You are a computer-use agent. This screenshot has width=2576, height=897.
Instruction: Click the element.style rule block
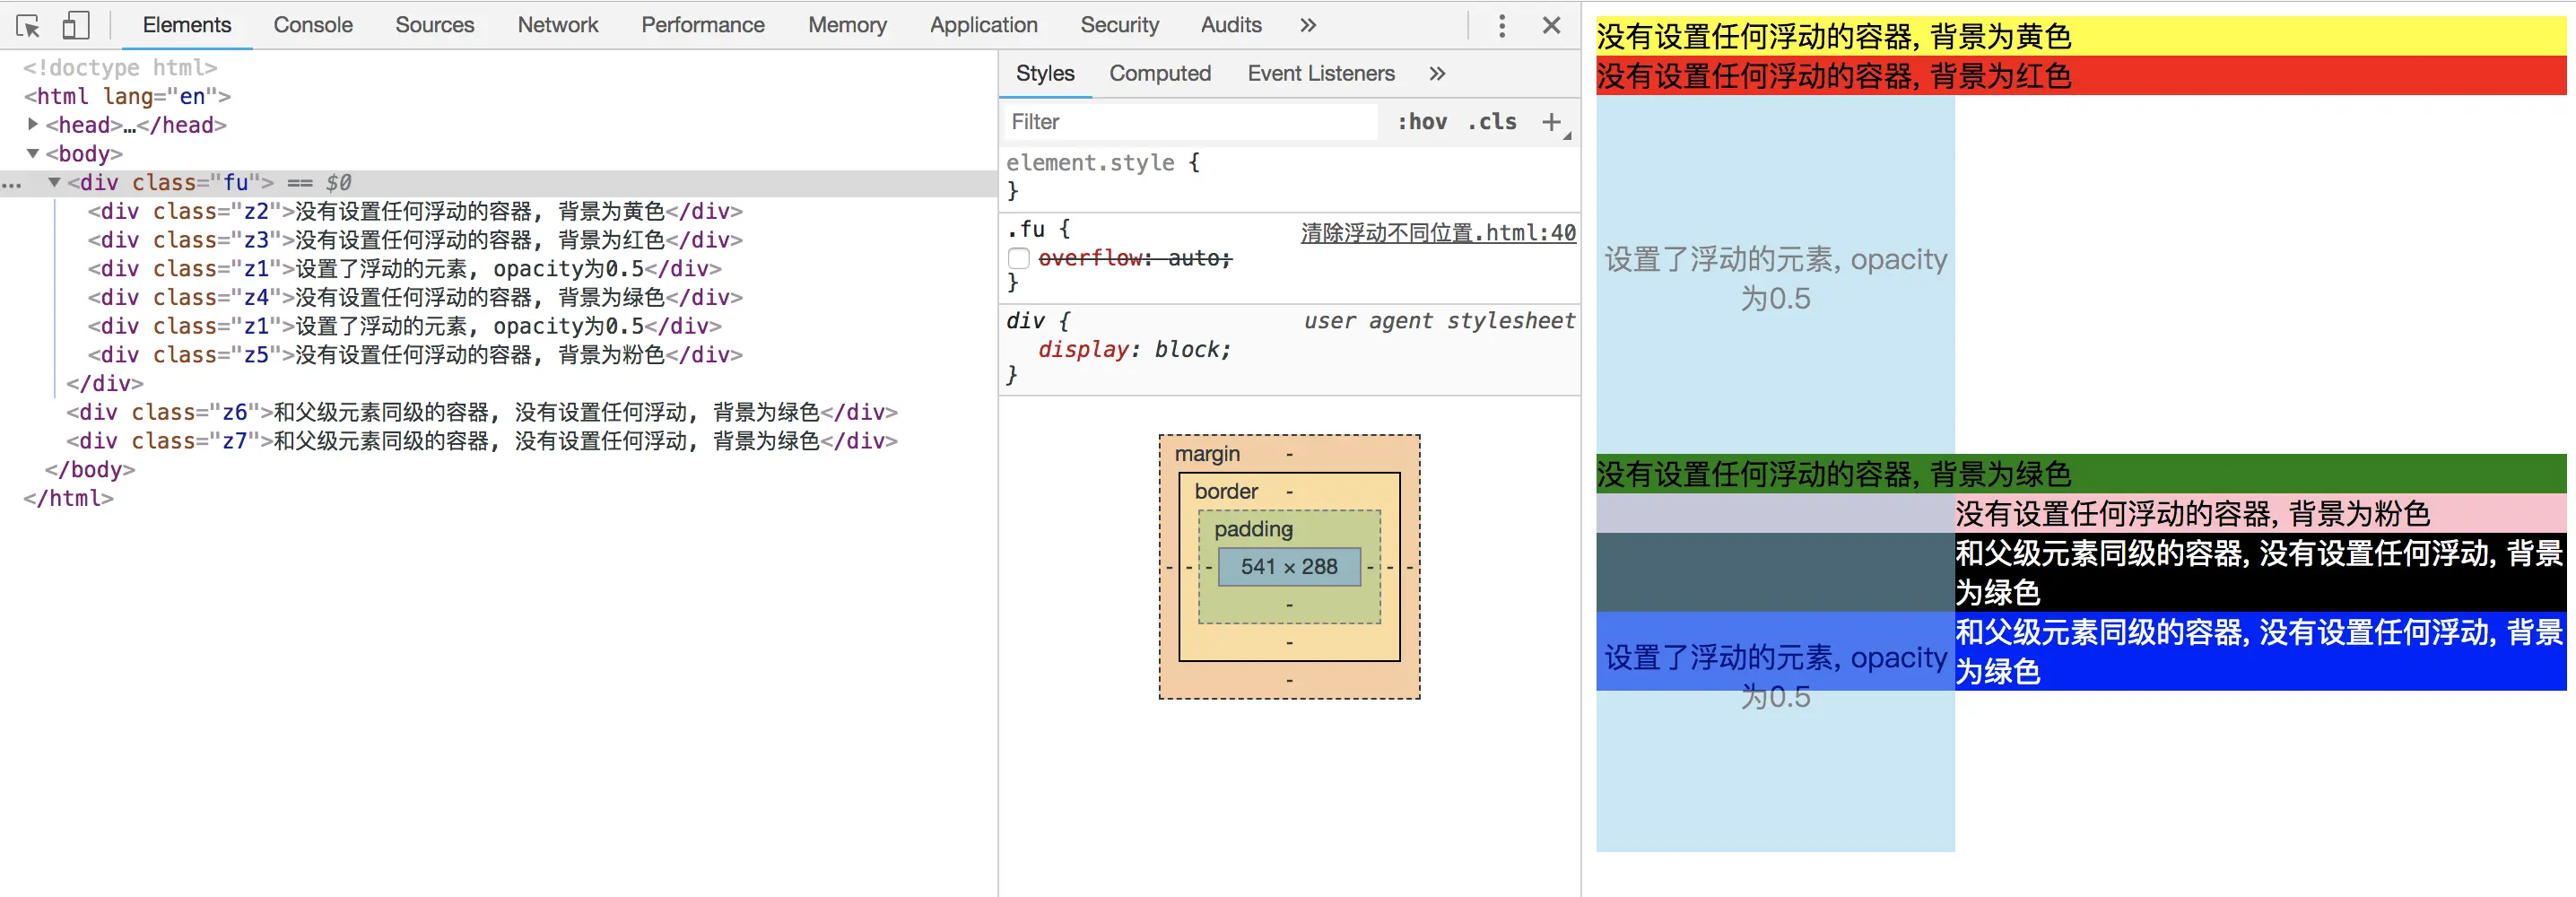pos(1289,176)
